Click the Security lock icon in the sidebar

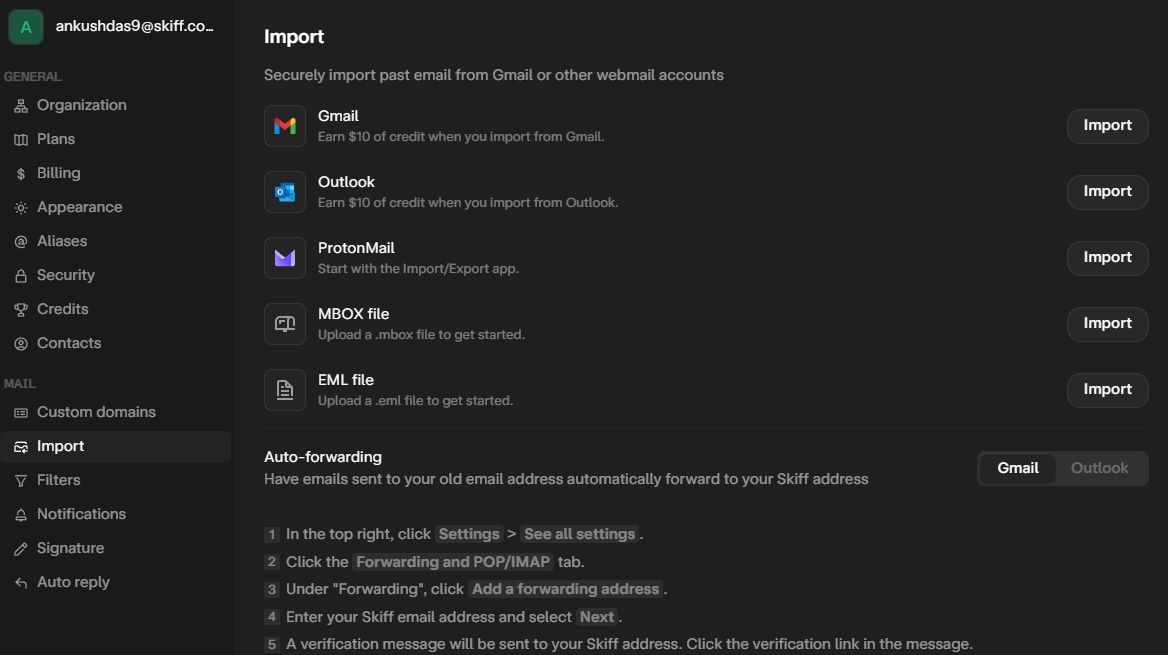click(x=20, y=275)
